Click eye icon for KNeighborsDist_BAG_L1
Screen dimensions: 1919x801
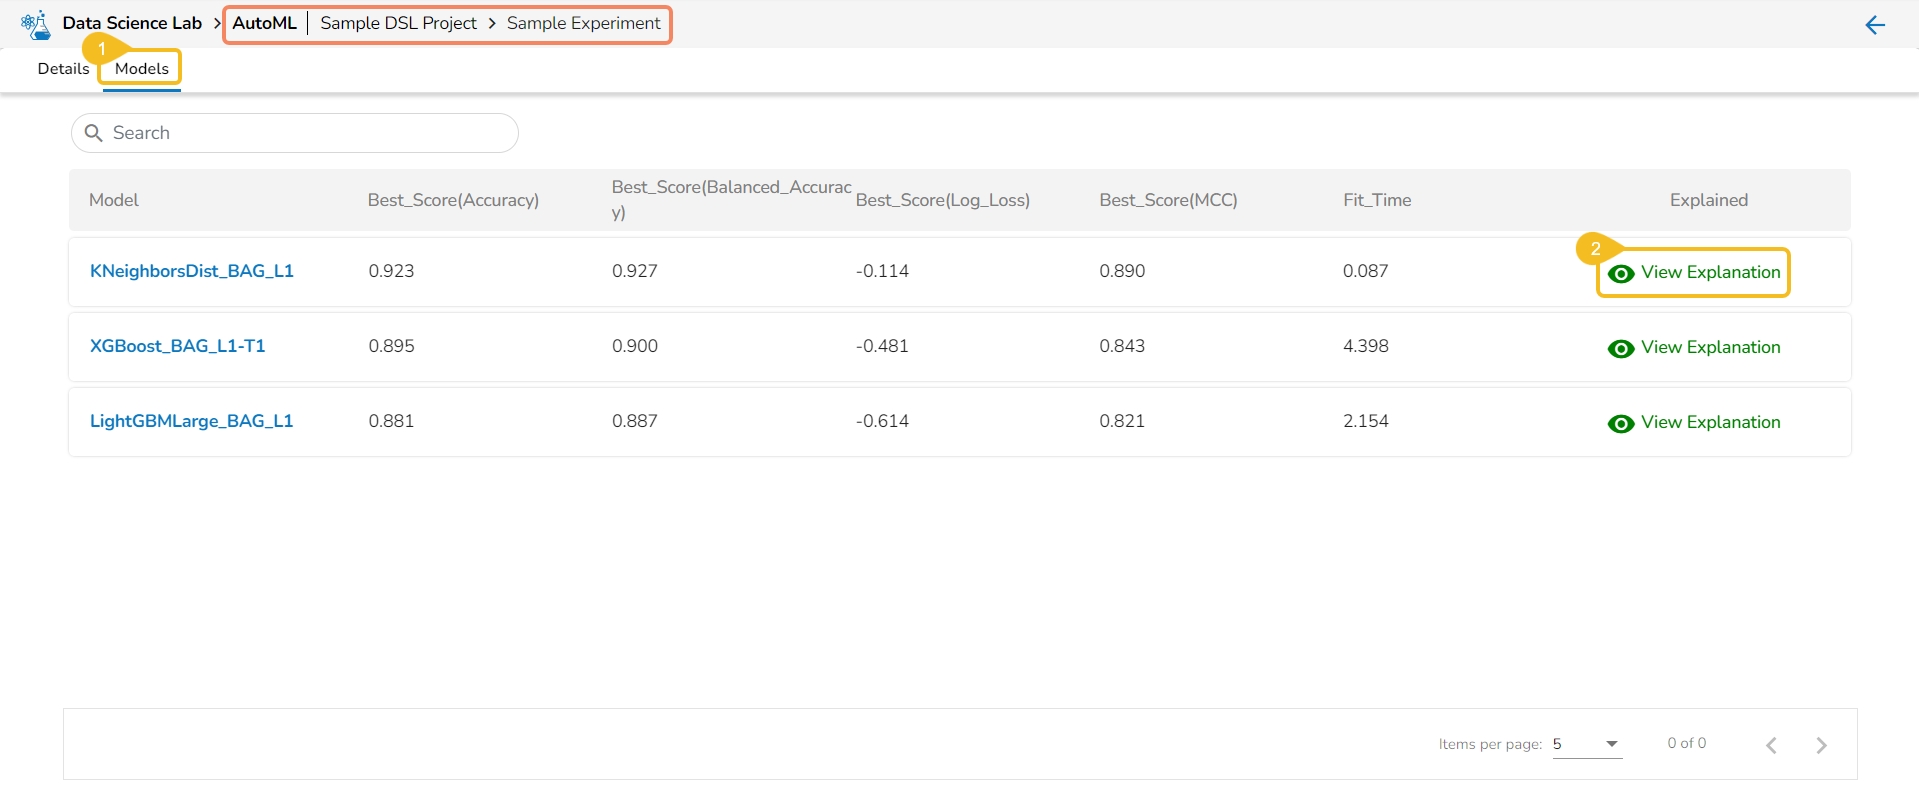point(1621,273)
